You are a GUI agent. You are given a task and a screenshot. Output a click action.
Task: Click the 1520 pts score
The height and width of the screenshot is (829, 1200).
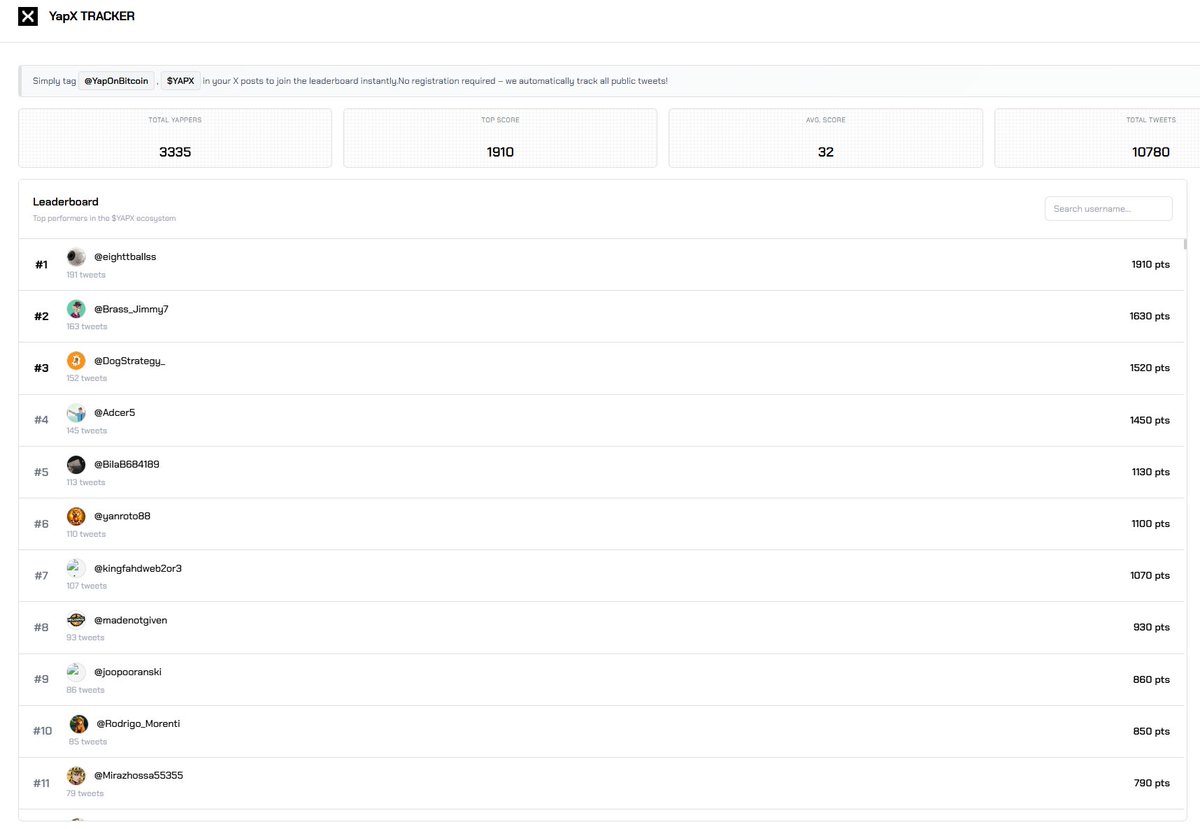[x=1150, y=368]
